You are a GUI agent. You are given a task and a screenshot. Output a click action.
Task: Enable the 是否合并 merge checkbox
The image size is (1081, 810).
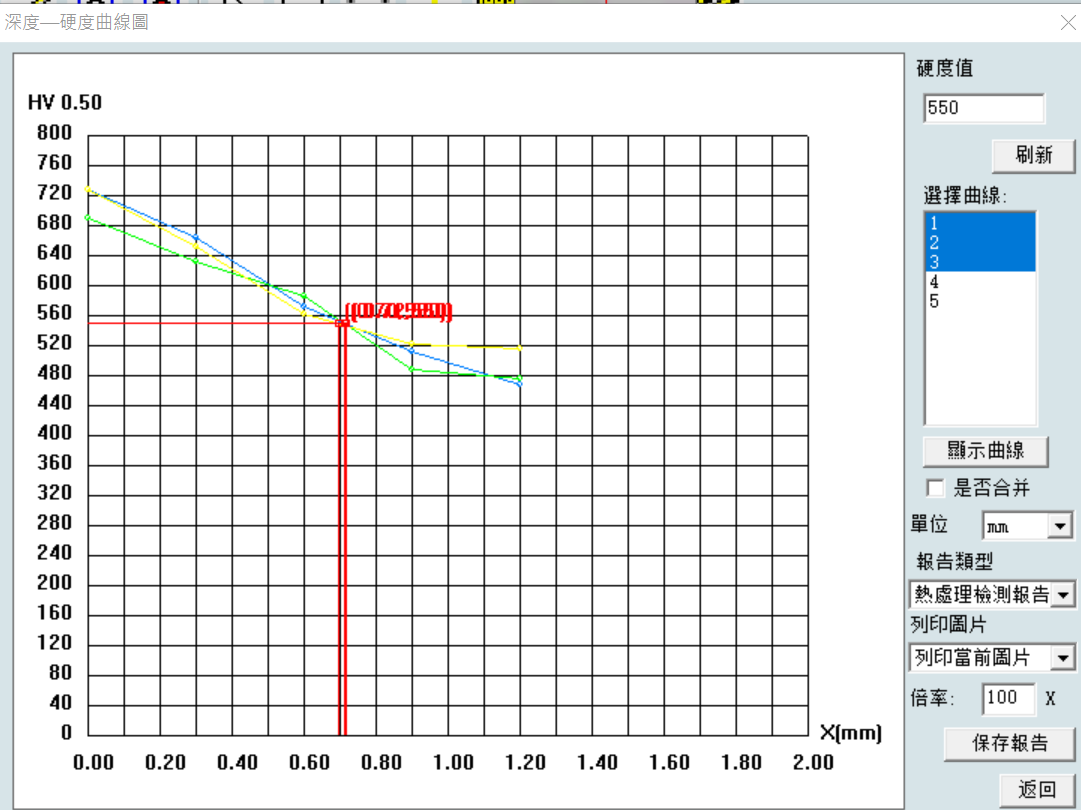pos(936,488)
